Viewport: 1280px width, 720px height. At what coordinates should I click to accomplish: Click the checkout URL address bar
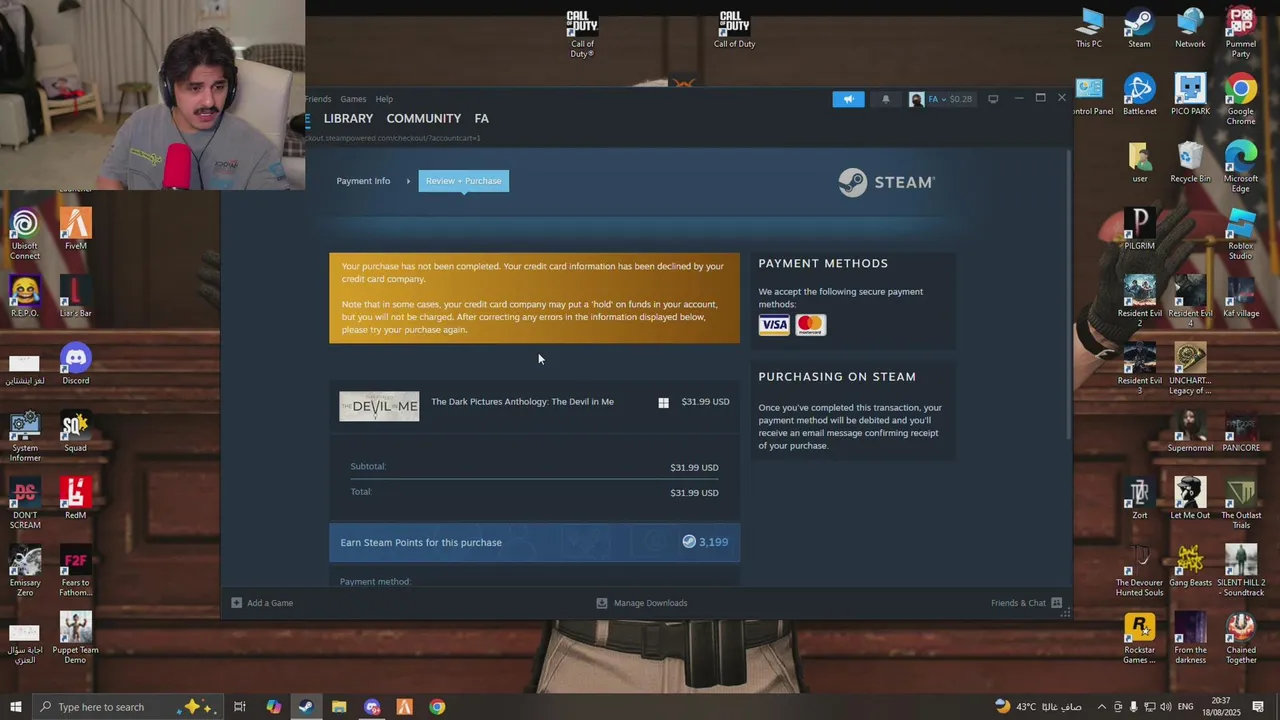(x=393, y=138)
